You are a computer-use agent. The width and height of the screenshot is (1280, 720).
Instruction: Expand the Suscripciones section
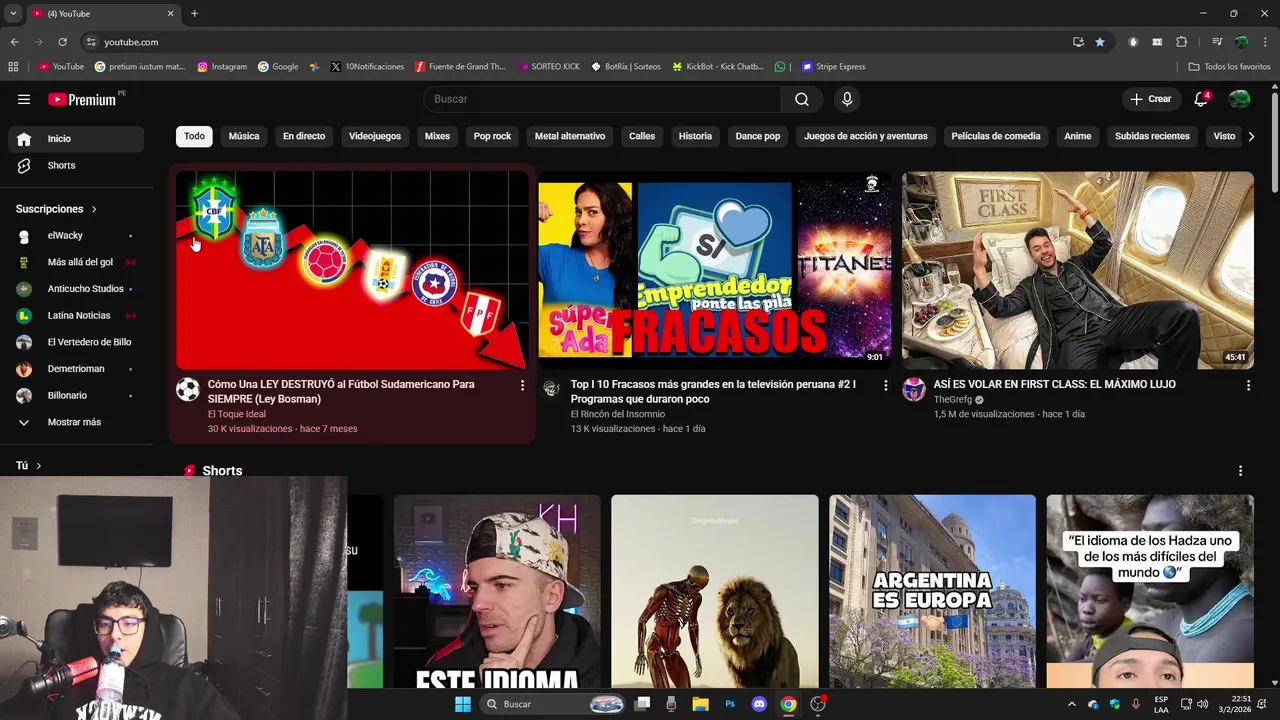coord(56,209)
